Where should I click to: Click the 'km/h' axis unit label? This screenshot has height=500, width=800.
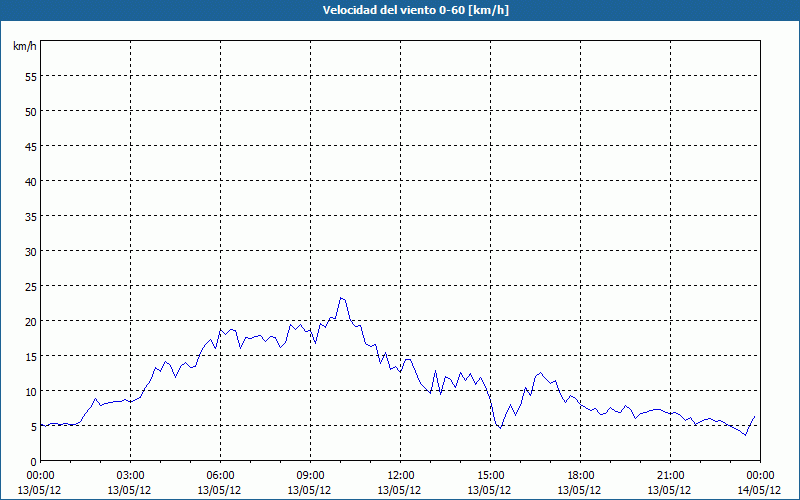point(25,46)
